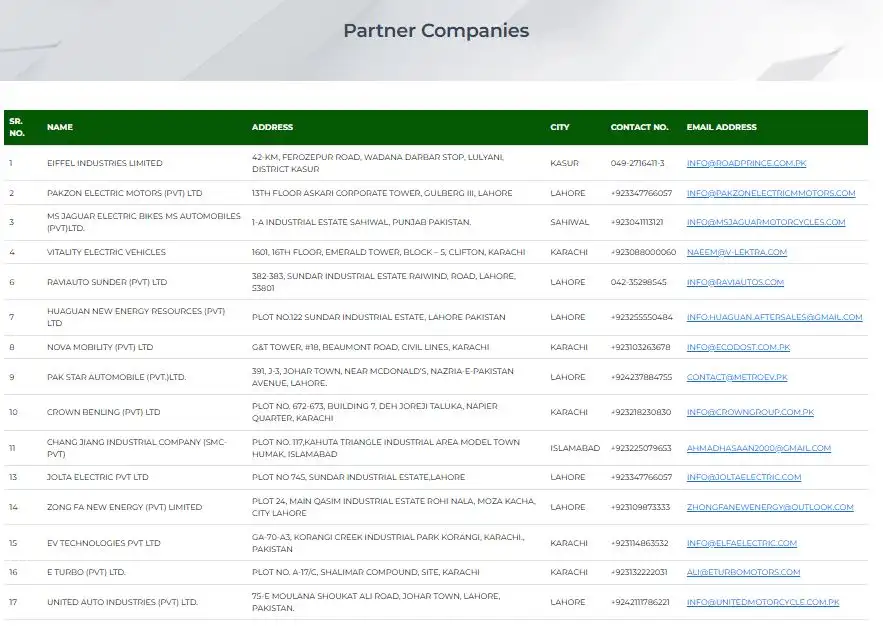Viewport: 883px width, 631px height.
Task: Click the INFO@JOLTAELECTRIC.COM email link
Action: 743,477
